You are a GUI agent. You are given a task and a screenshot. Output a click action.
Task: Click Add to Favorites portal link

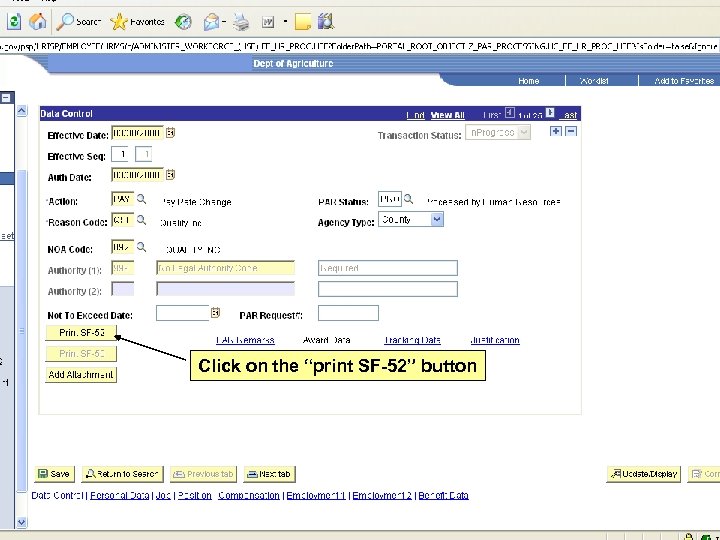click(684, 81)
